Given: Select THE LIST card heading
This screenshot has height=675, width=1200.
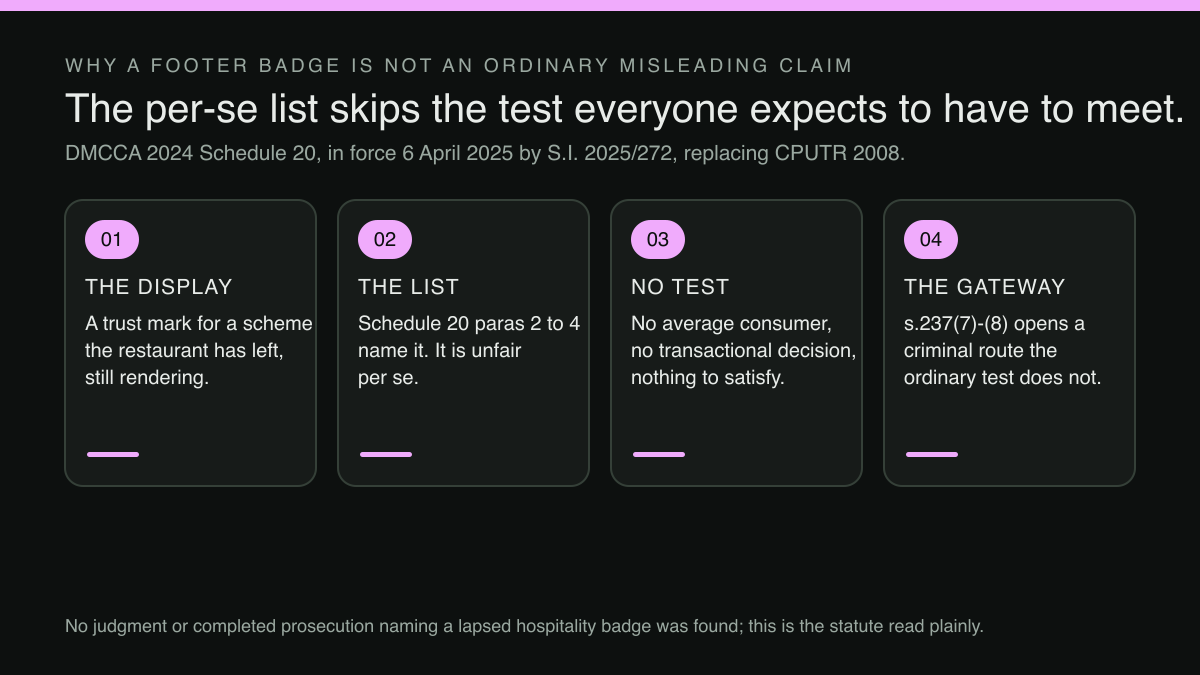Looking at the screenshot, I should [409, 287].
